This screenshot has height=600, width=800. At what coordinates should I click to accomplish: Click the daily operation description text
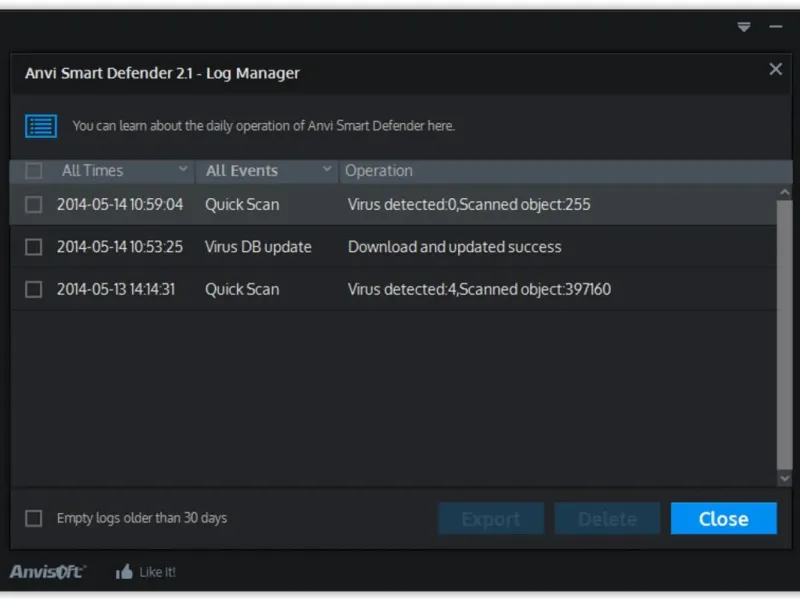263,126
